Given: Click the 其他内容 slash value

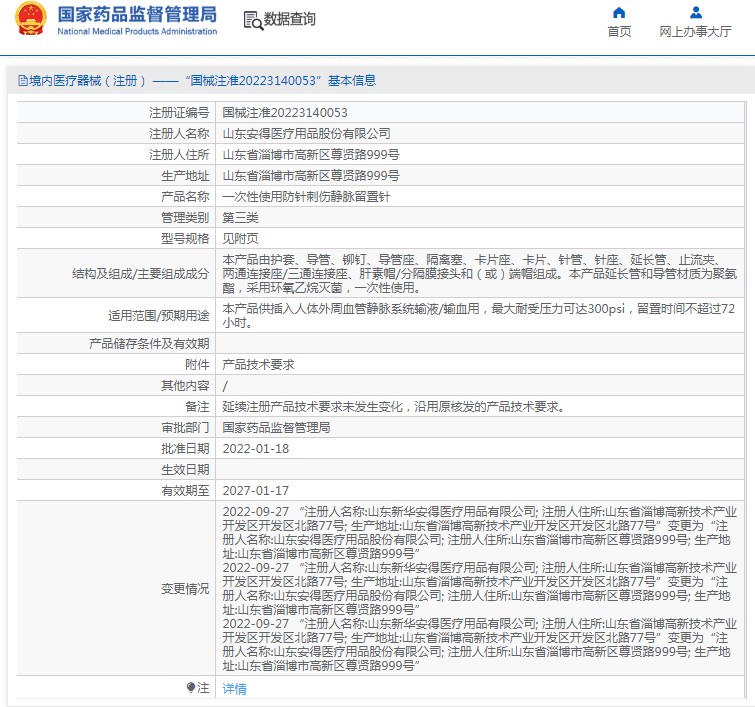Looking at the screenshot, I should click(225, 386).
